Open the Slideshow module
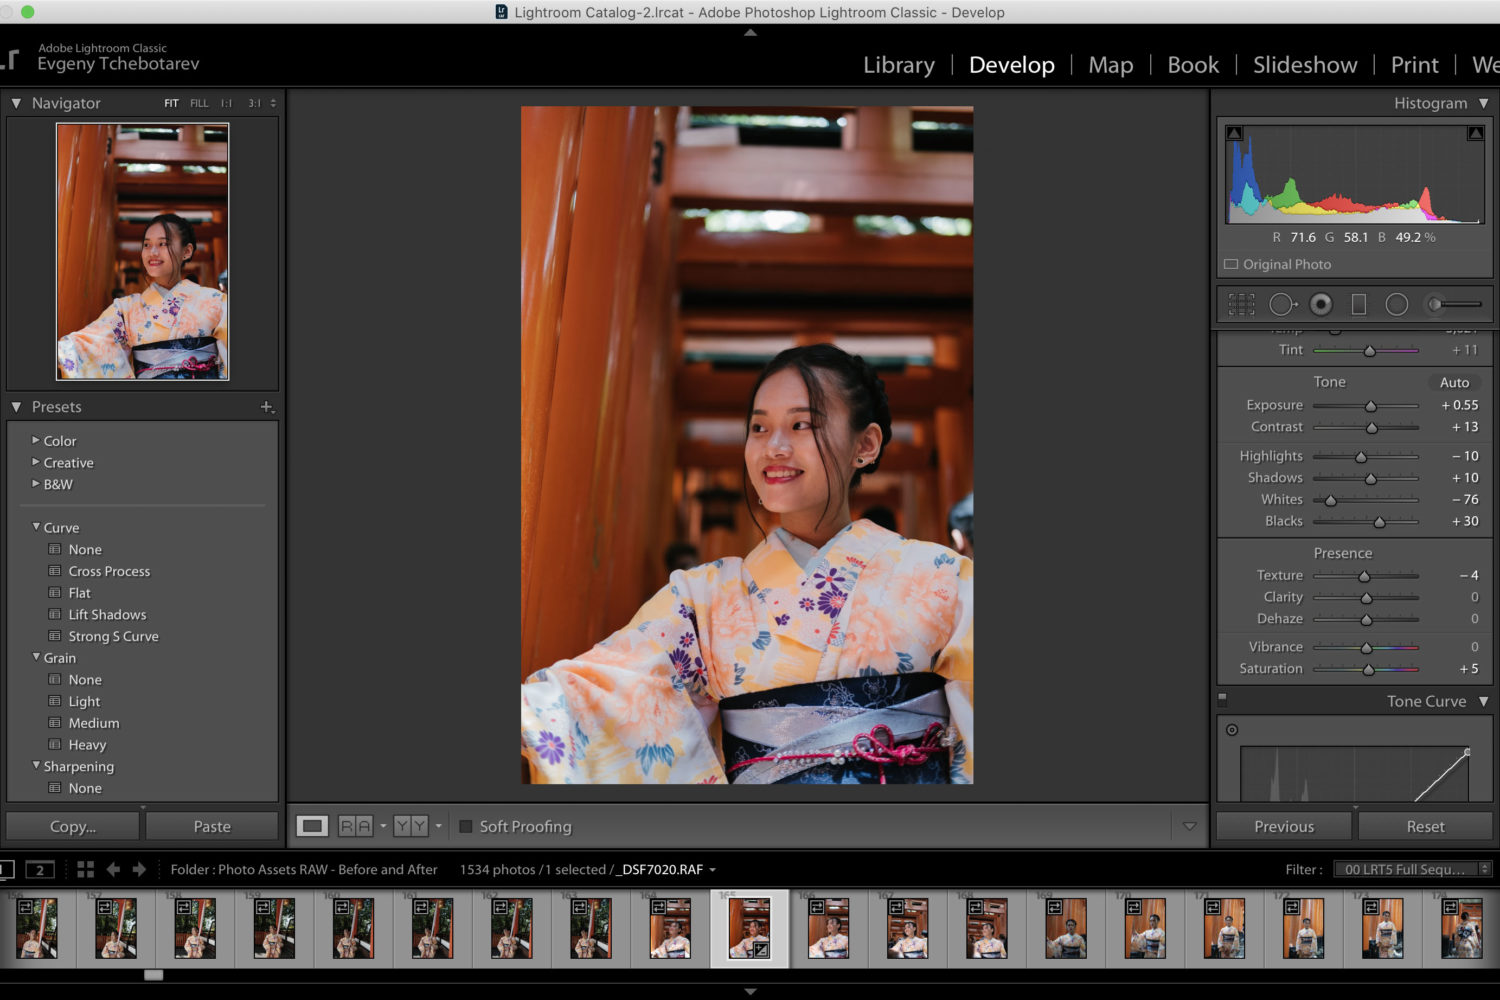Screen dimensions: 1500x1000 pyautogui.click(x=1304, y=64)
